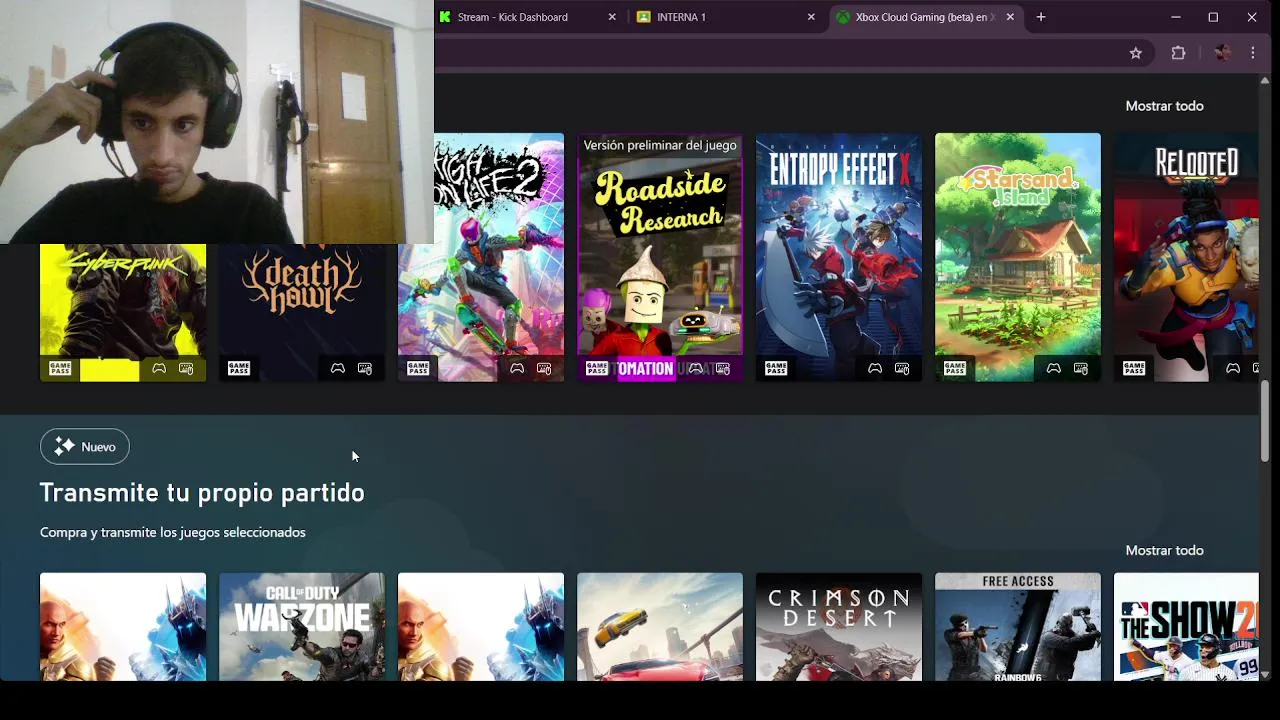Click the scrollbar down arrow
Viewport: 1280px width, 720px height.
[x=1266, y=674]
